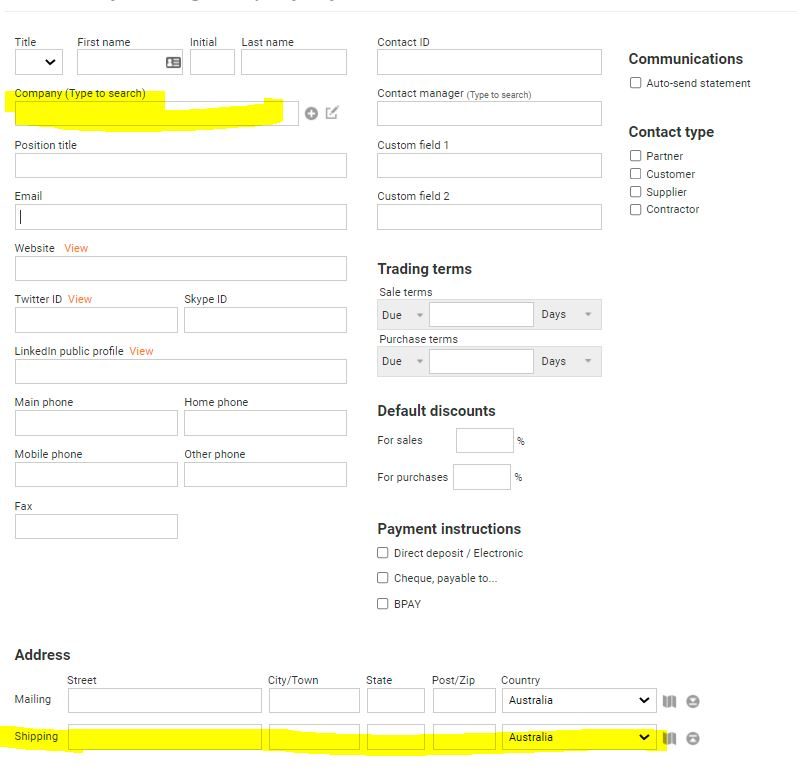Viewport: 797px width, 778px height.
Task: Enable Auto-send statement checkbox
Action: (x=635, y=83)
